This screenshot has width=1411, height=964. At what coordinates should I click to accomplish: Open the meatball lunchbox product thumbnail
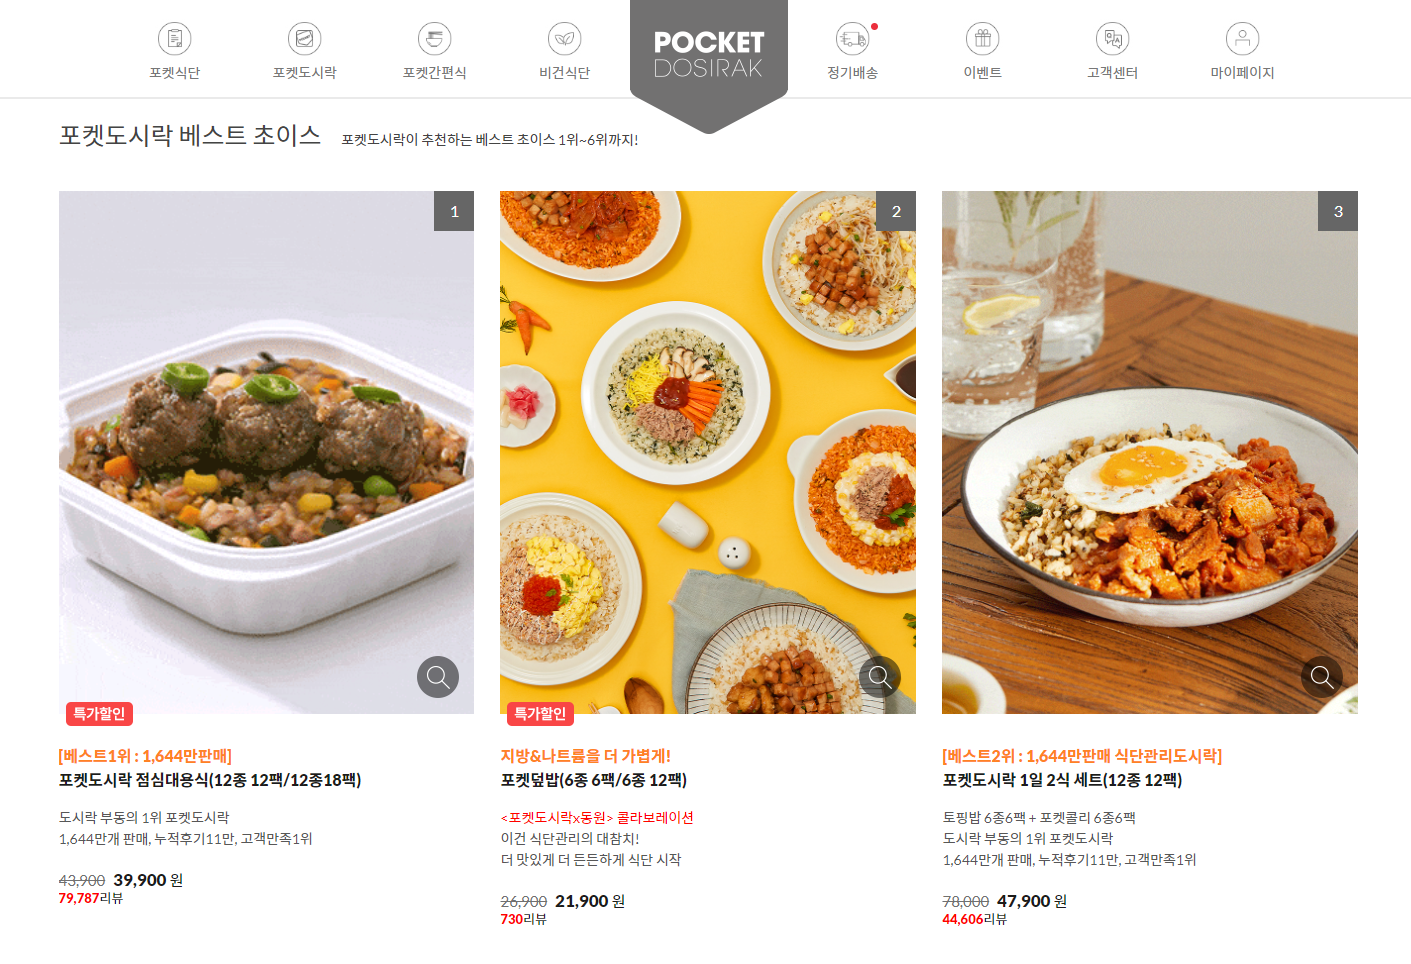266,452
